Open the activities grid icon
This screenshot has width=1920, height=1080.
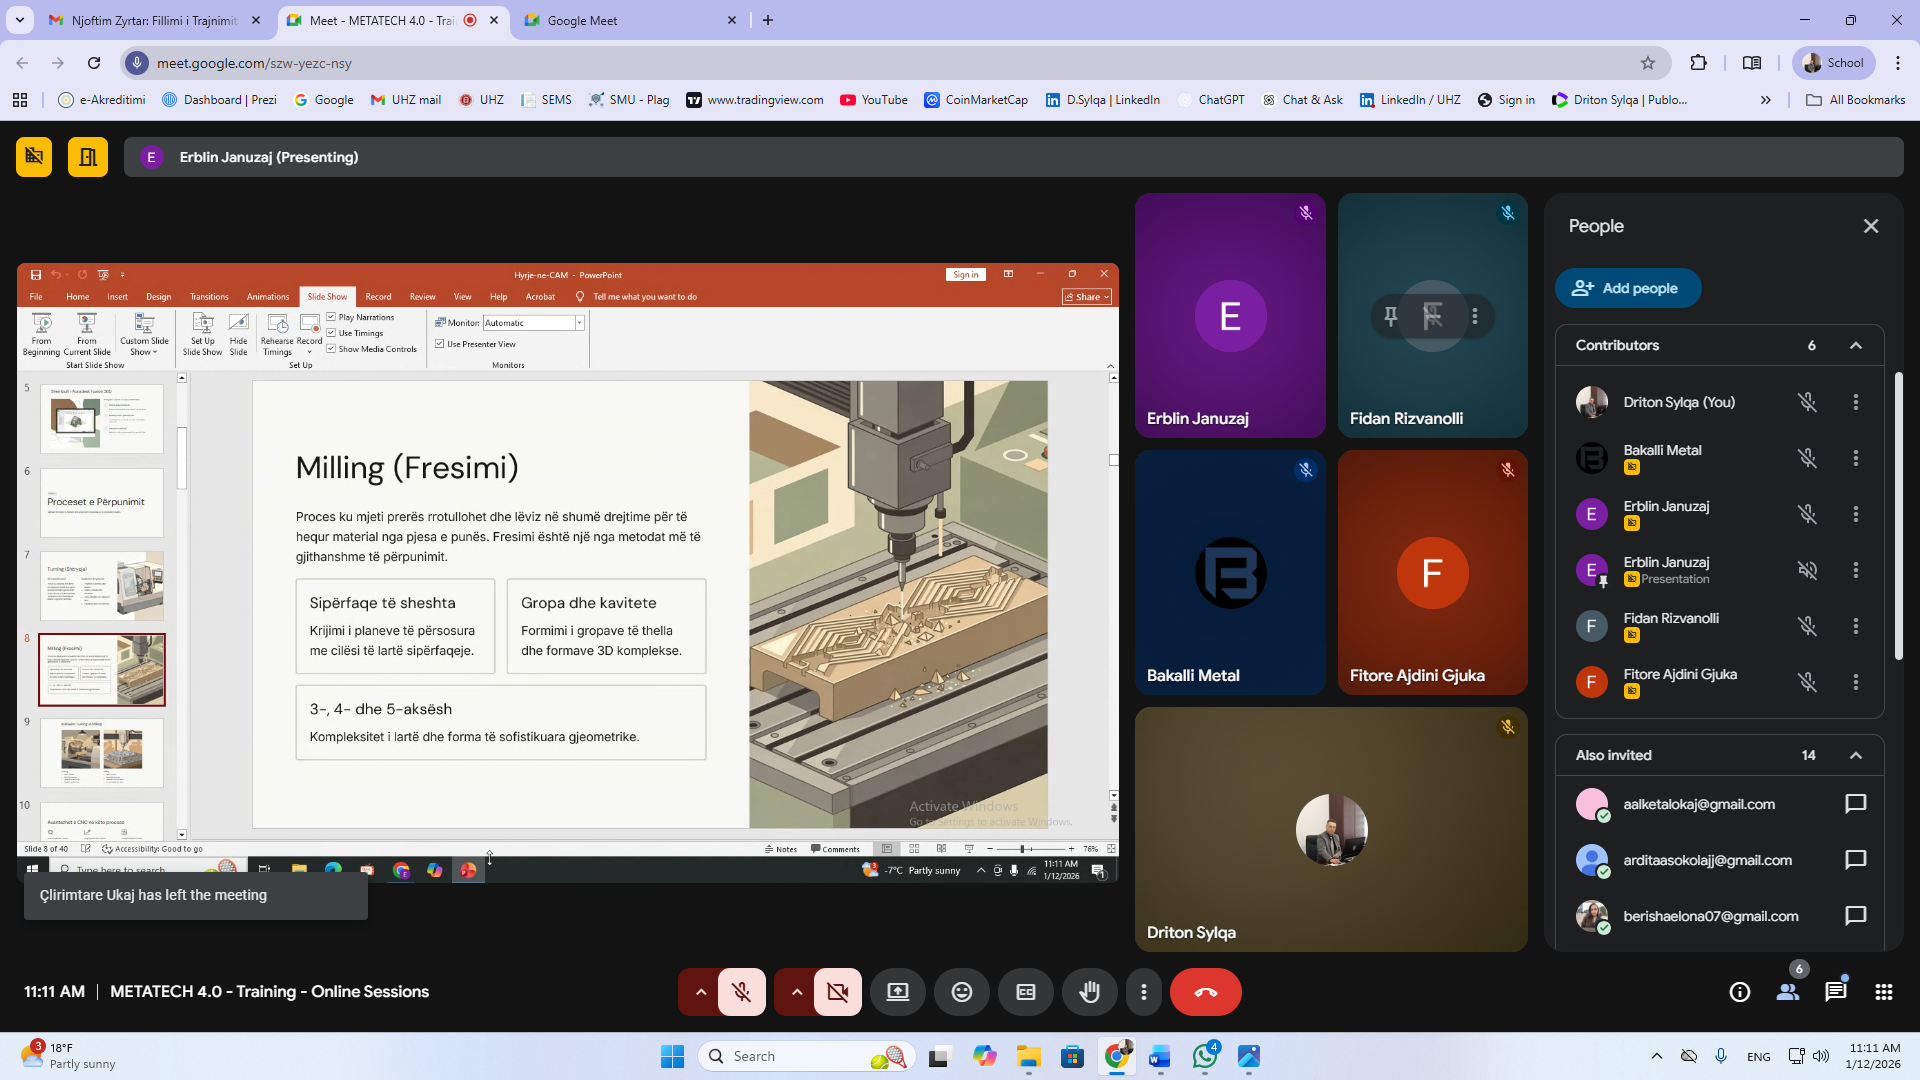pyautogui.click(x=1883, y=992)
